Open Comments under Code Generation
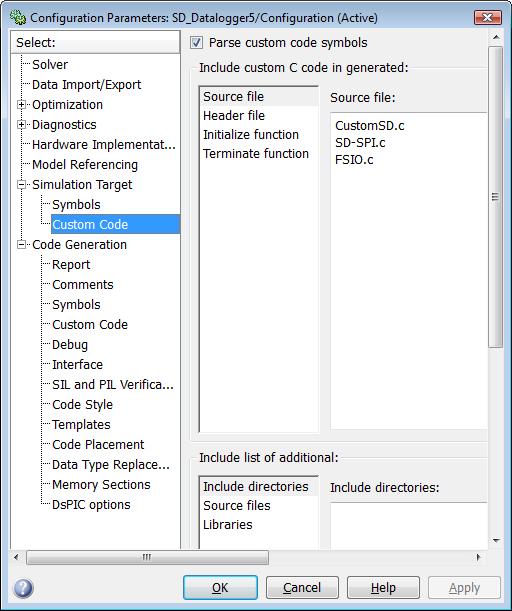The width and height of the screenshot is (512, 611). (83, 284)
